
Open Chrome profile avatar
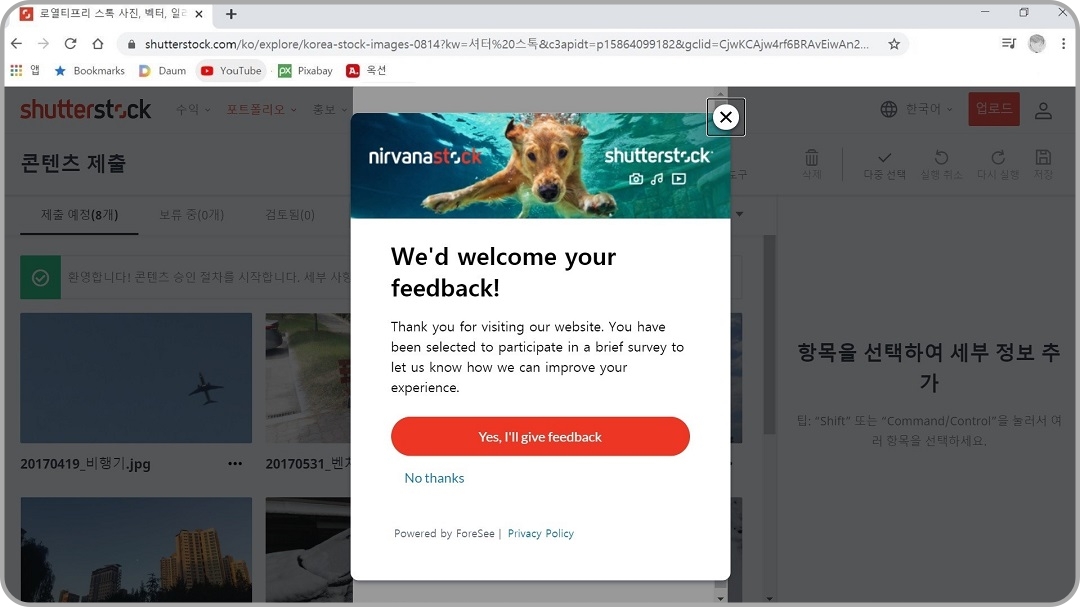click(1037, 43)
